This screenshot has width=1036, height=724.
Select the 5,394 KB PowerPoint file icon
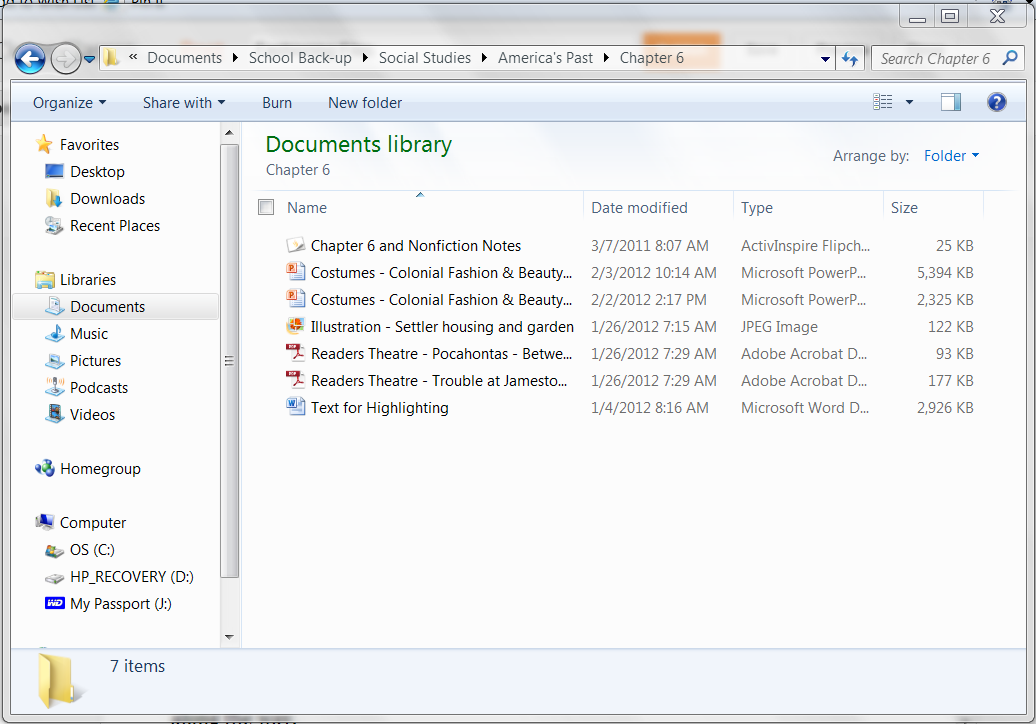tap(295, 272)
